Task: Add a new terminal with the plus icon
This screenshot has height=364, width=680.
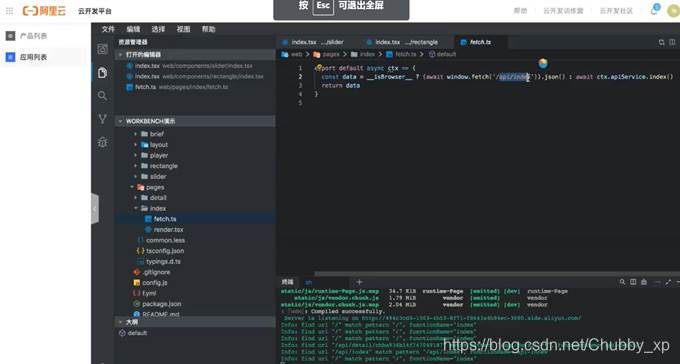Action: click(x=359, y=282)
